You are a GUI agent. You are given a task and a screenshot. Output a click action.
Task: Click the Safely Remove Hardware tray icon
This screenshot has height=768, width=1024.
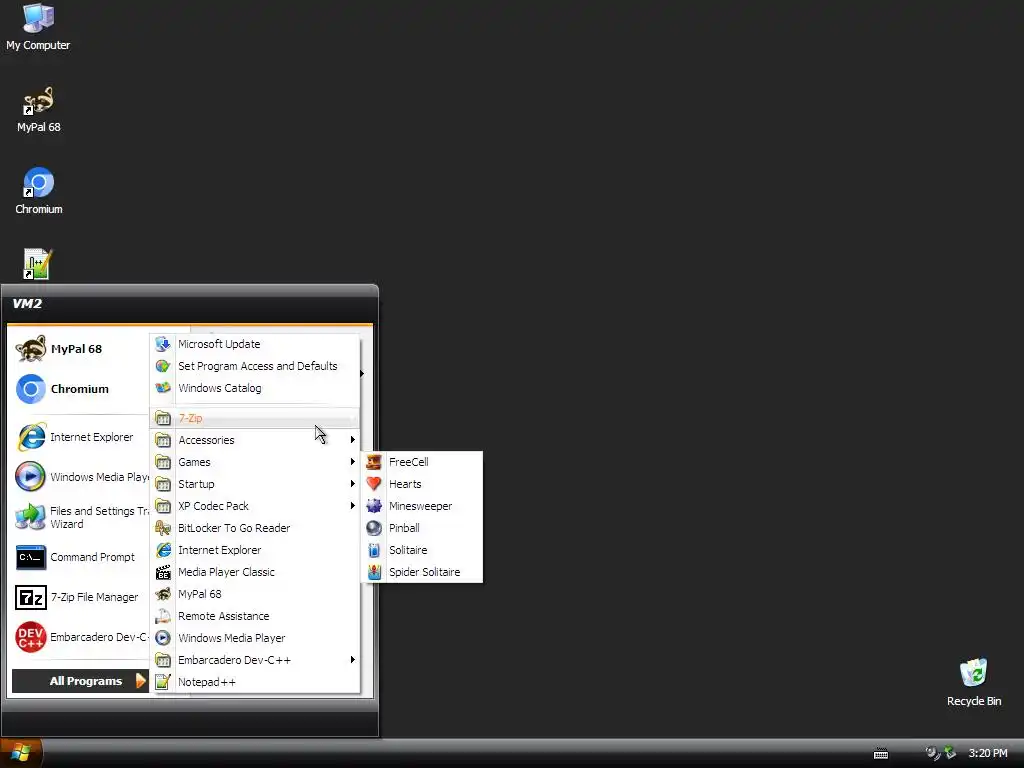[x=950, y=753]
